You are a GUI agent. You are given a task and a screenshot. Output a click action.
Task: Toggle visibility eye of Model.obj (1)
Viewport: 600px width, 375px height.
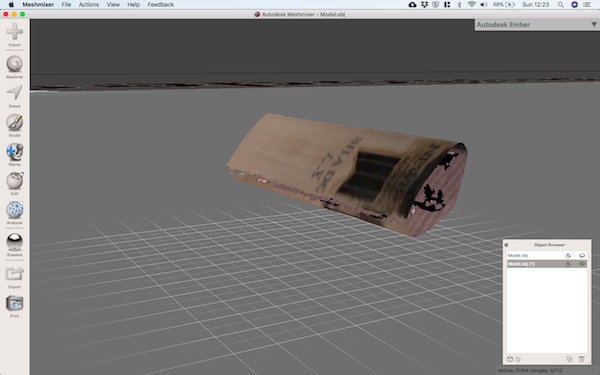(x=582, y=264)
